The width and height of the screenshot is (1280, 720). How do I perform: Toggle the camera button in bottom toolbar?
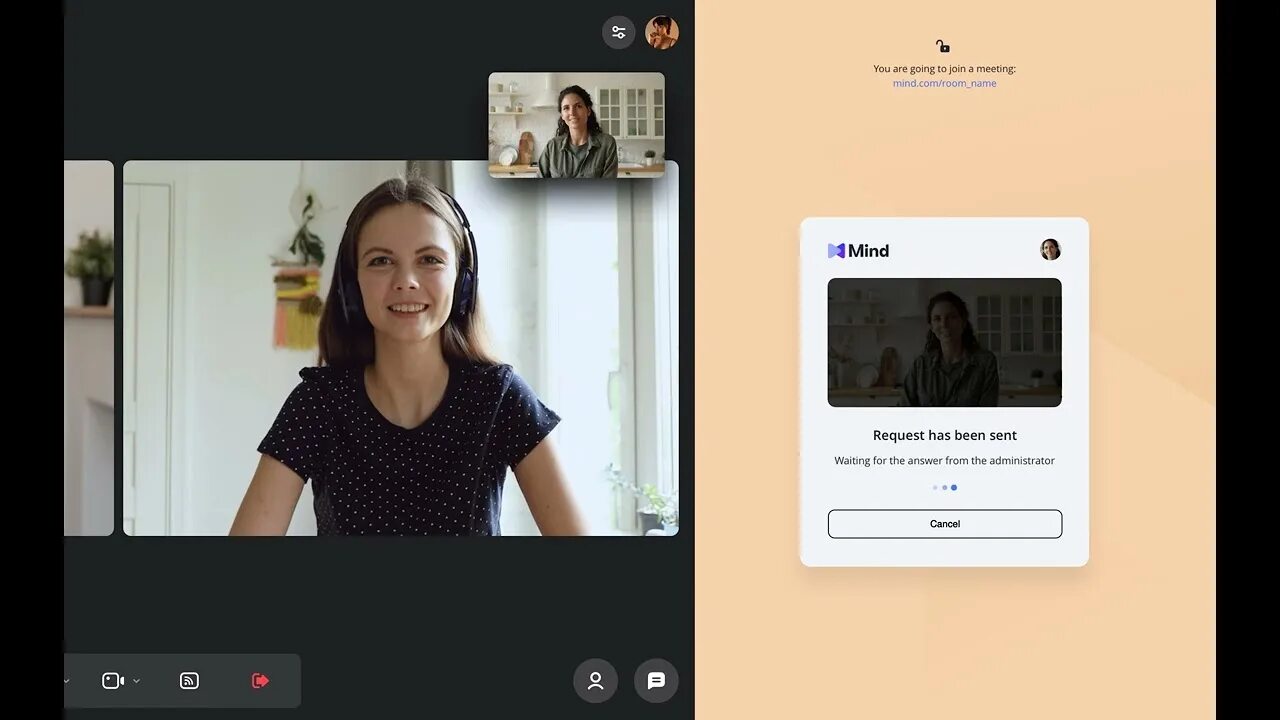coord(113,681)
